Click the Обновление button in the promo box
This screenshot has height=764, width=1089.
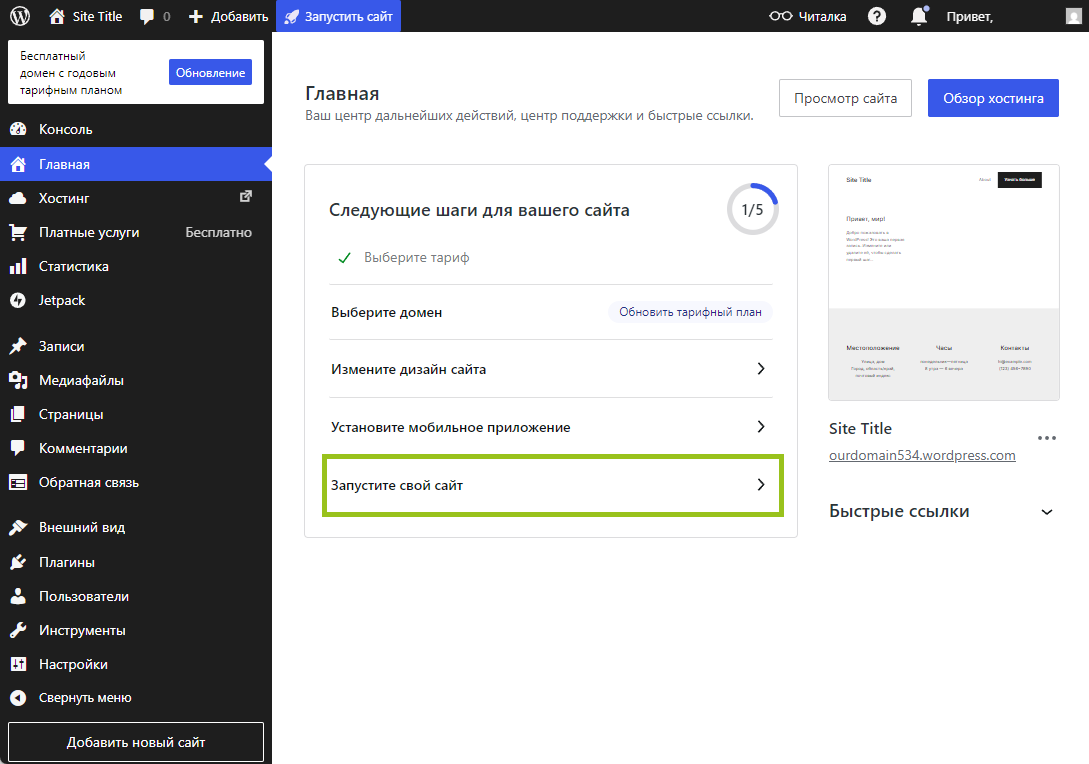[210, 72]
